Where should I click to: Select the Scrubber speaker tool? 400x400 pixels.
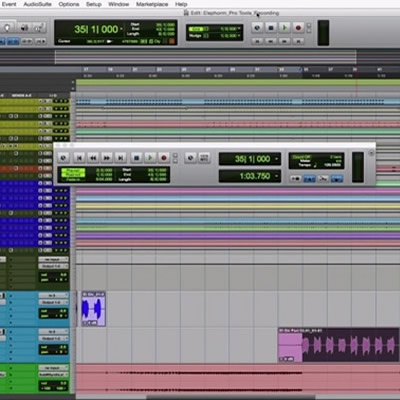(x=24, y=28)
